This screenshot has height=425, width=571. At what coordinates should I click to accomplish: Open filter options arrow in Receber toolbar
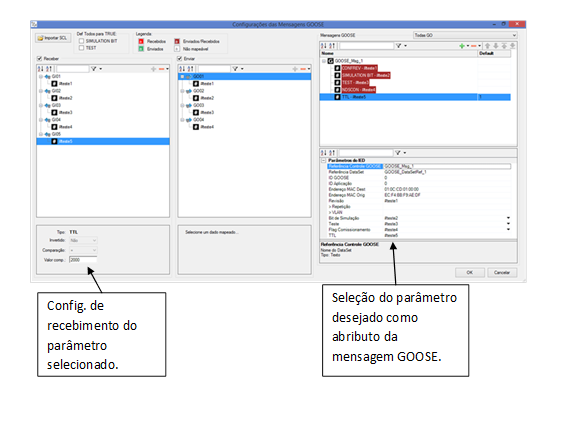101,69
